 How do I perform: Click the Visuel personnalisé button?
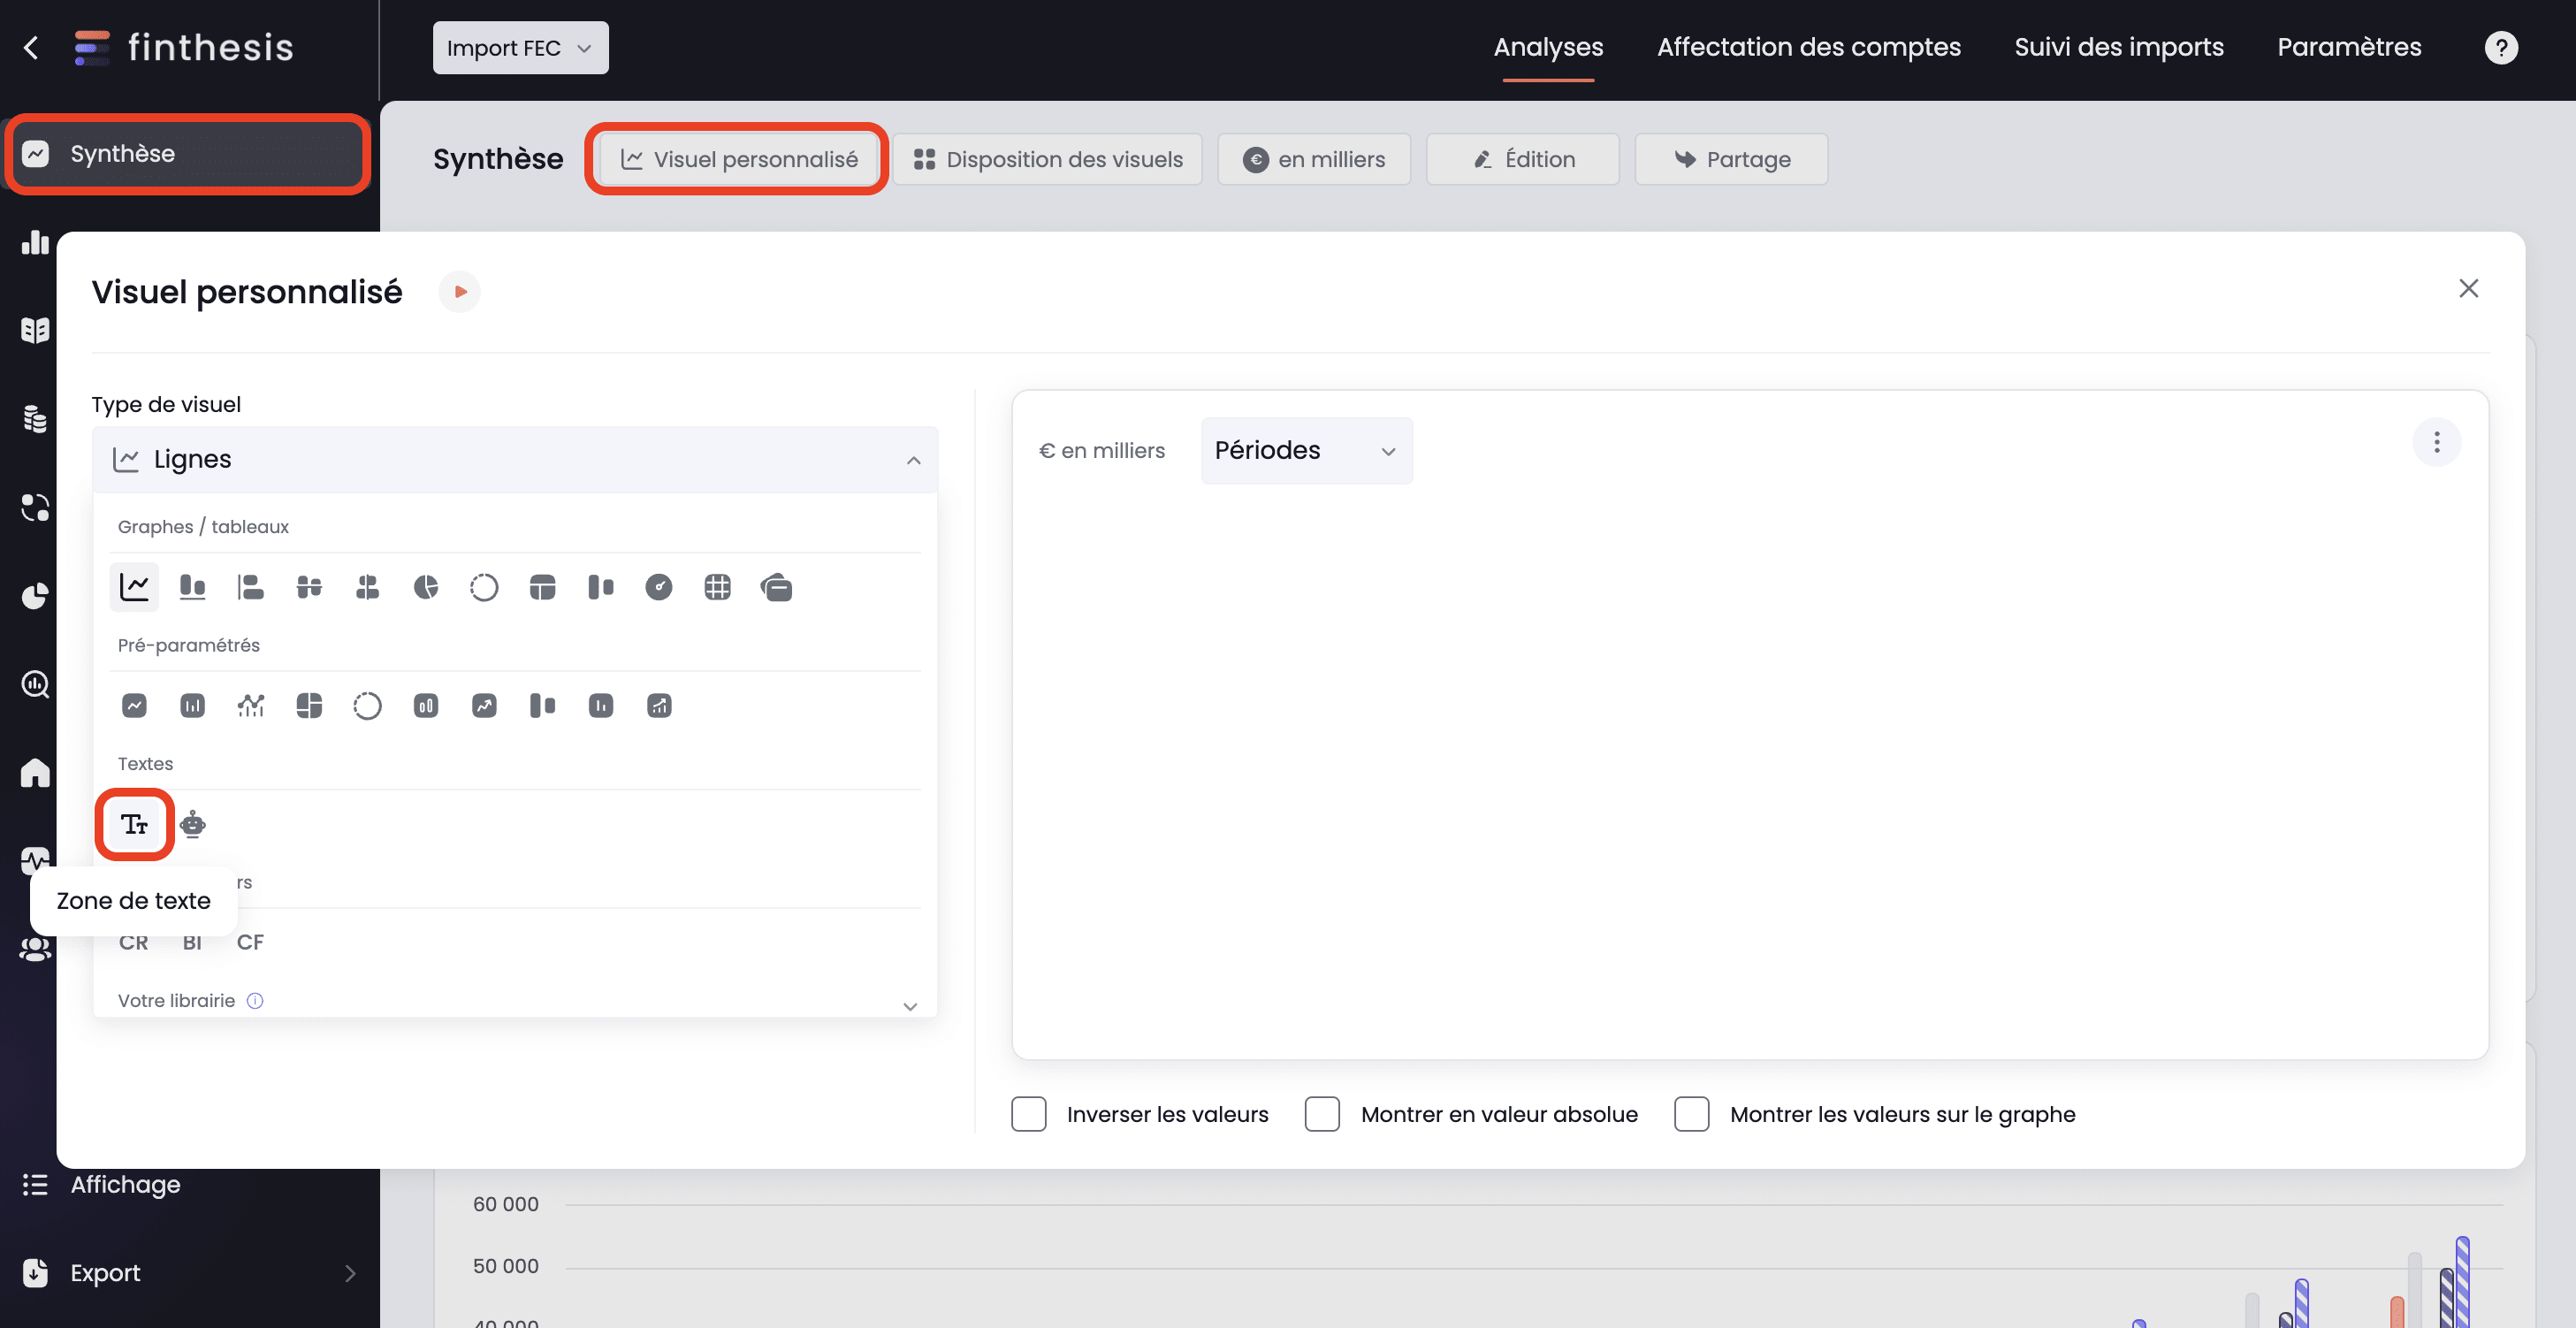pyautogui.click(x=738, y=160)
